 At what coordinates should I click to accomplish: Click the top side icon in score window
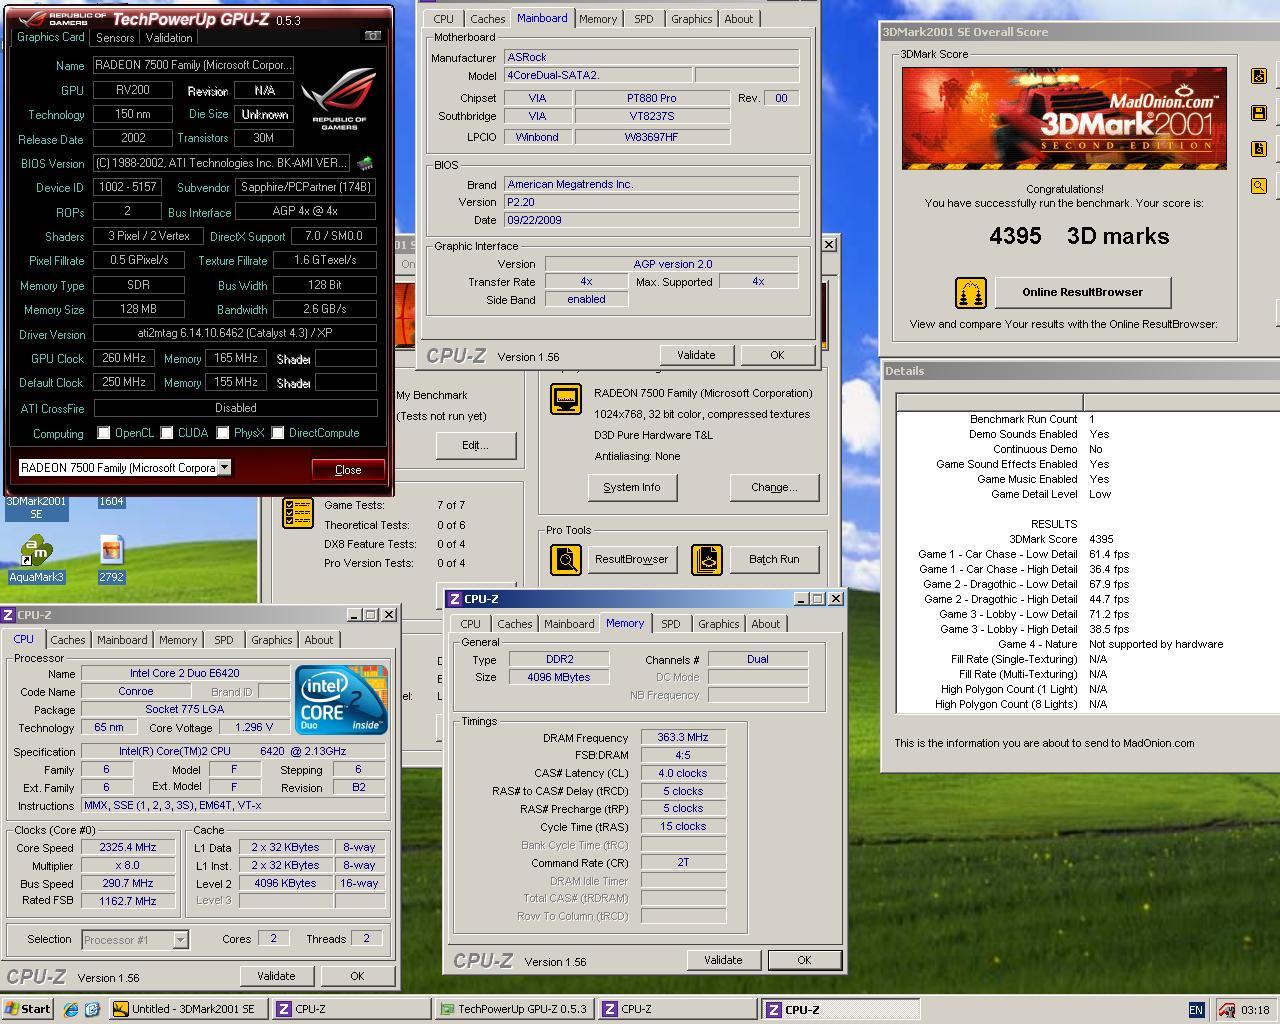coord(1259,76)
